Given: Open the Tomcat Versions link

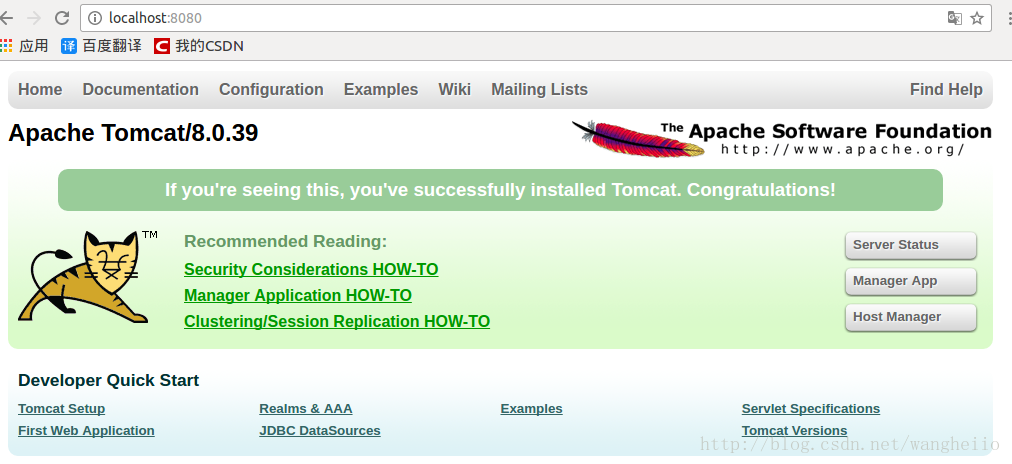Looking at the screenshot, I should [794, 430].
